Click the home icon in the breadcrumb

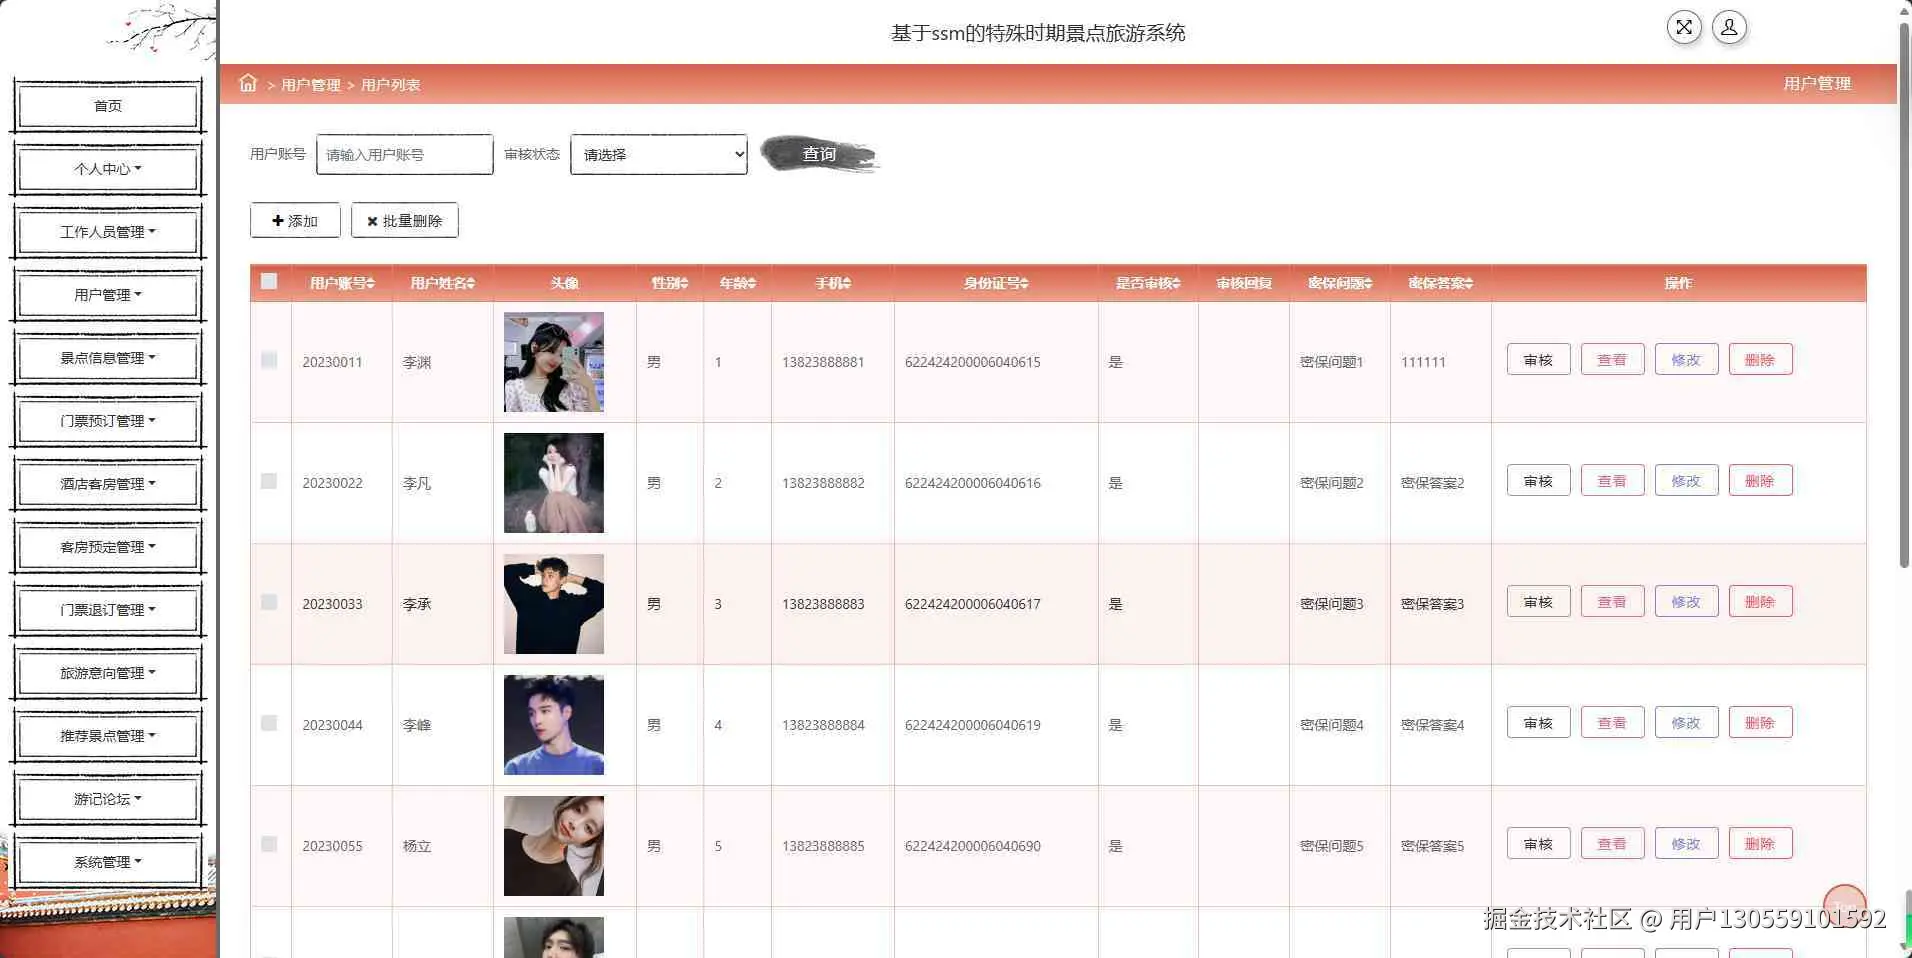(x=248, y=83)
